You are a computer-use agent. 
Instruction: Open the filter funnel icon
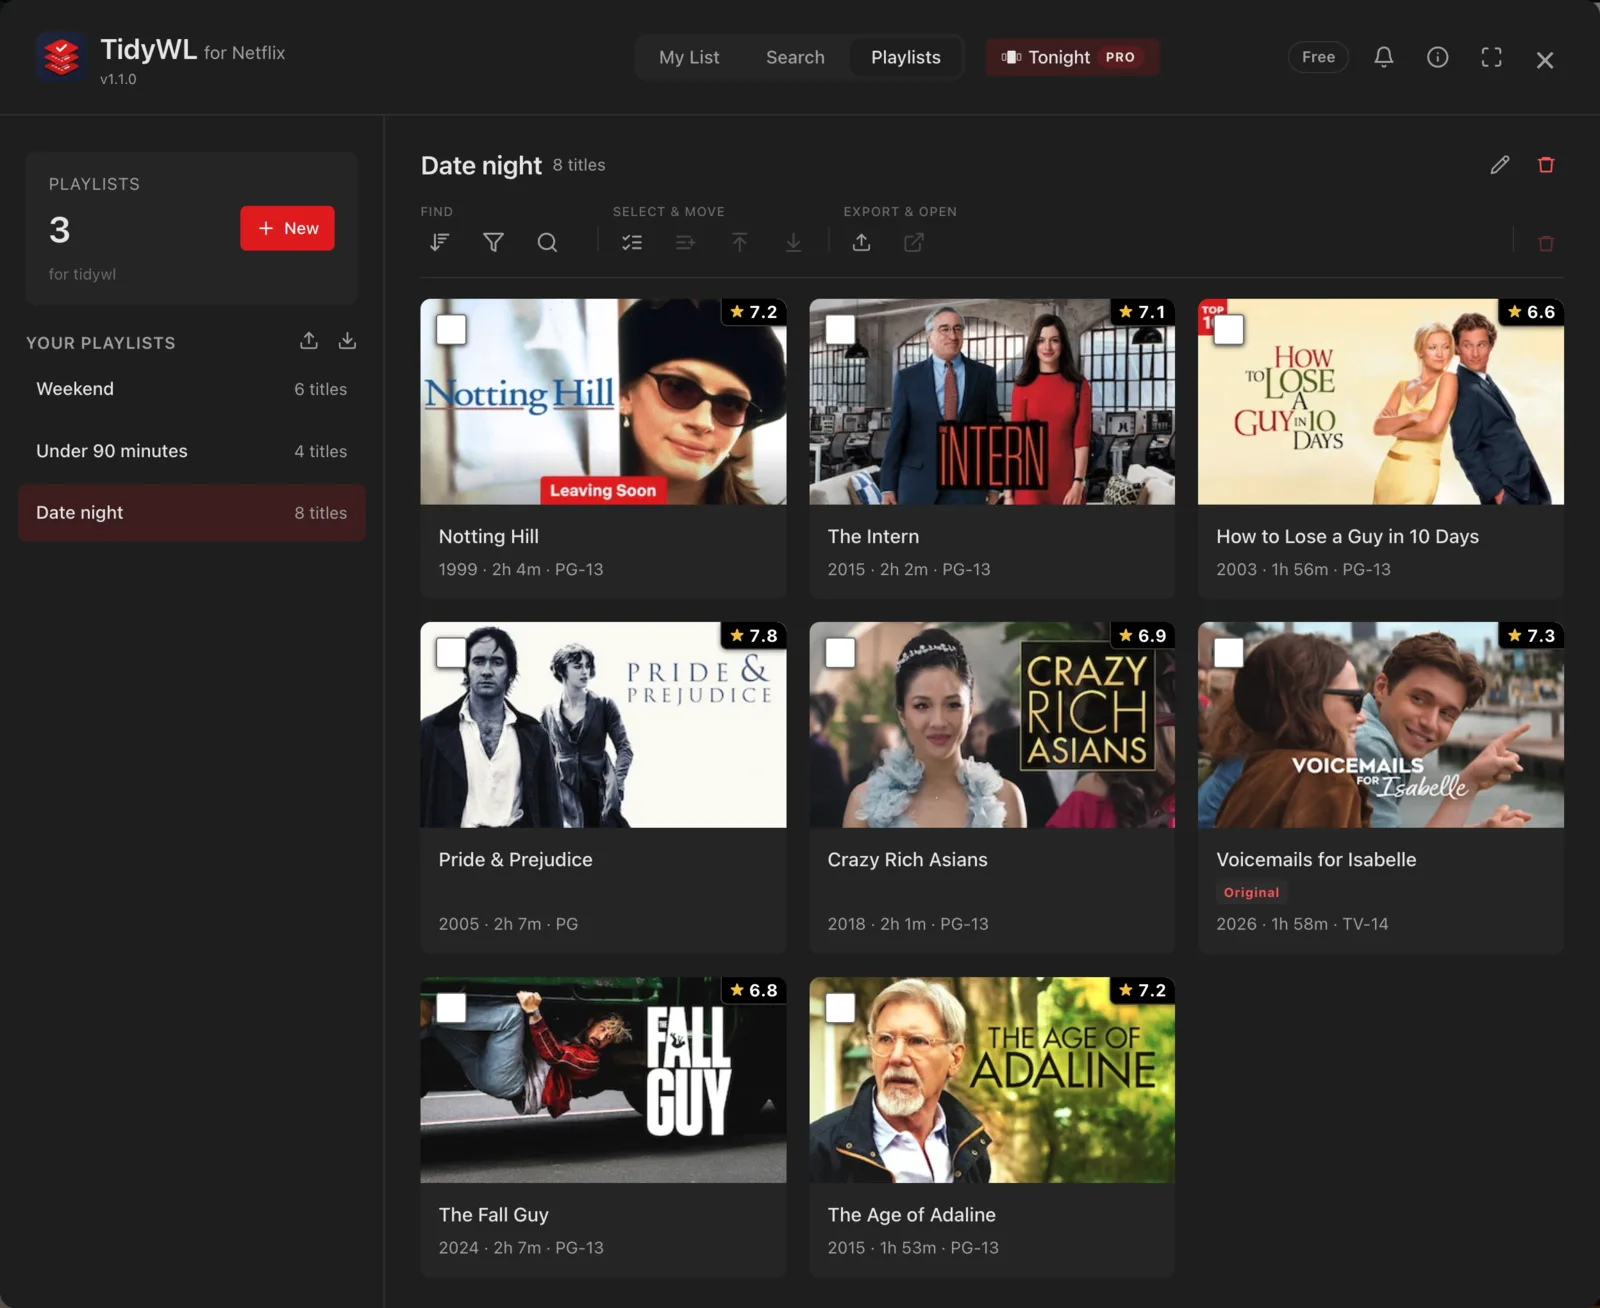(493, 242)
